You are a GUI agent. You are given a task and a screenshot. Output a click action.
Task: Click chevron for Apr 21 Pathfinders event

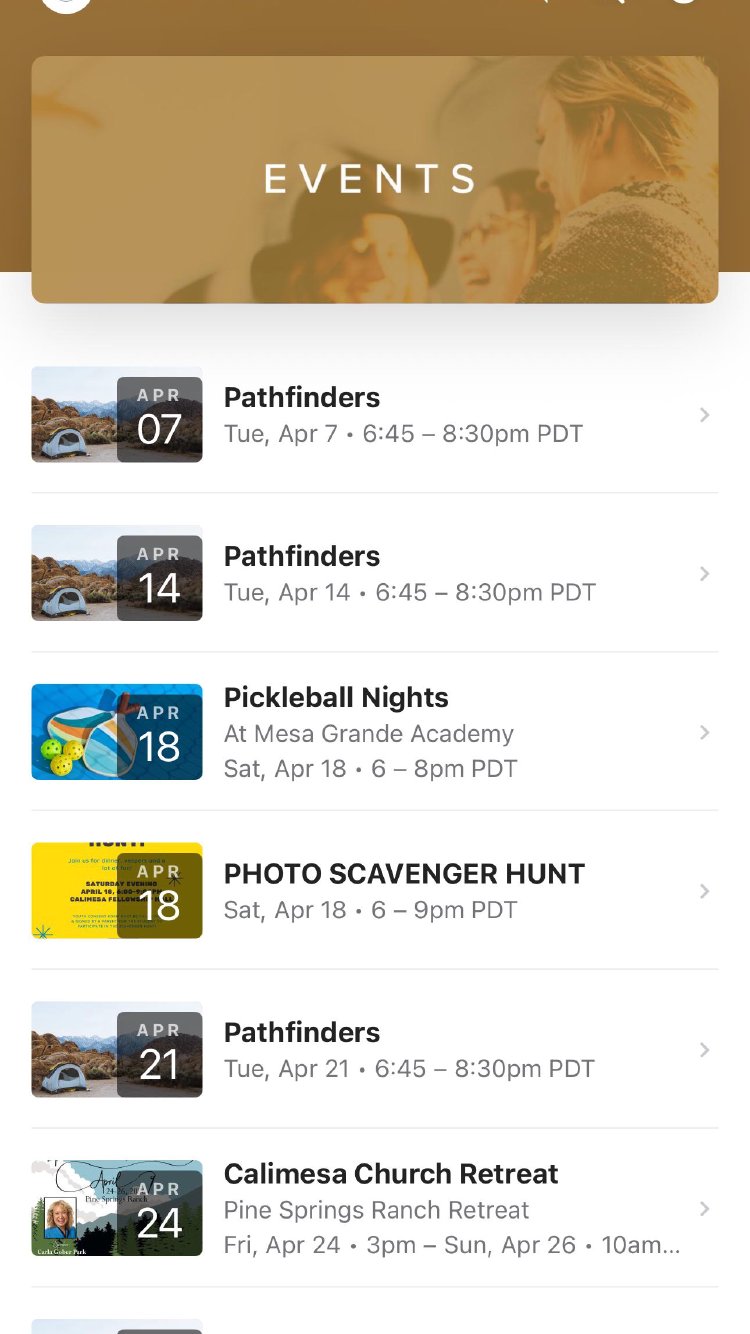[x=704, y=1050]
